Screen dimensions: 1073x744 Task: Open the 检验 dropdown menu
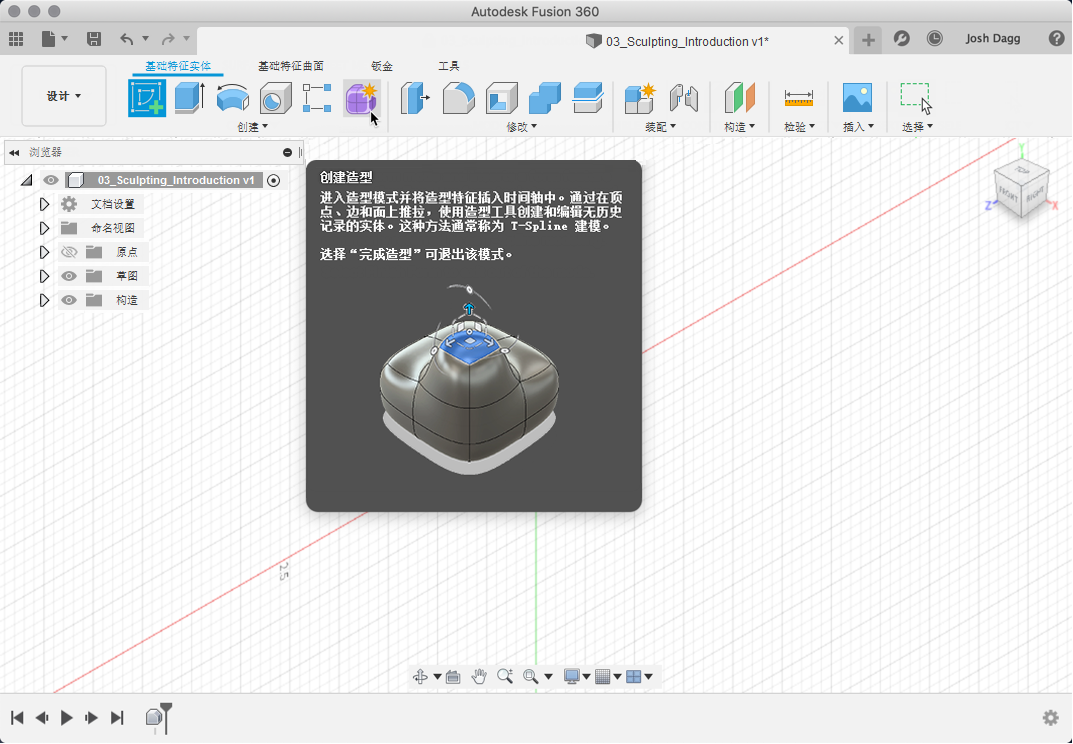pyautogui.click(x=799, y=127)
